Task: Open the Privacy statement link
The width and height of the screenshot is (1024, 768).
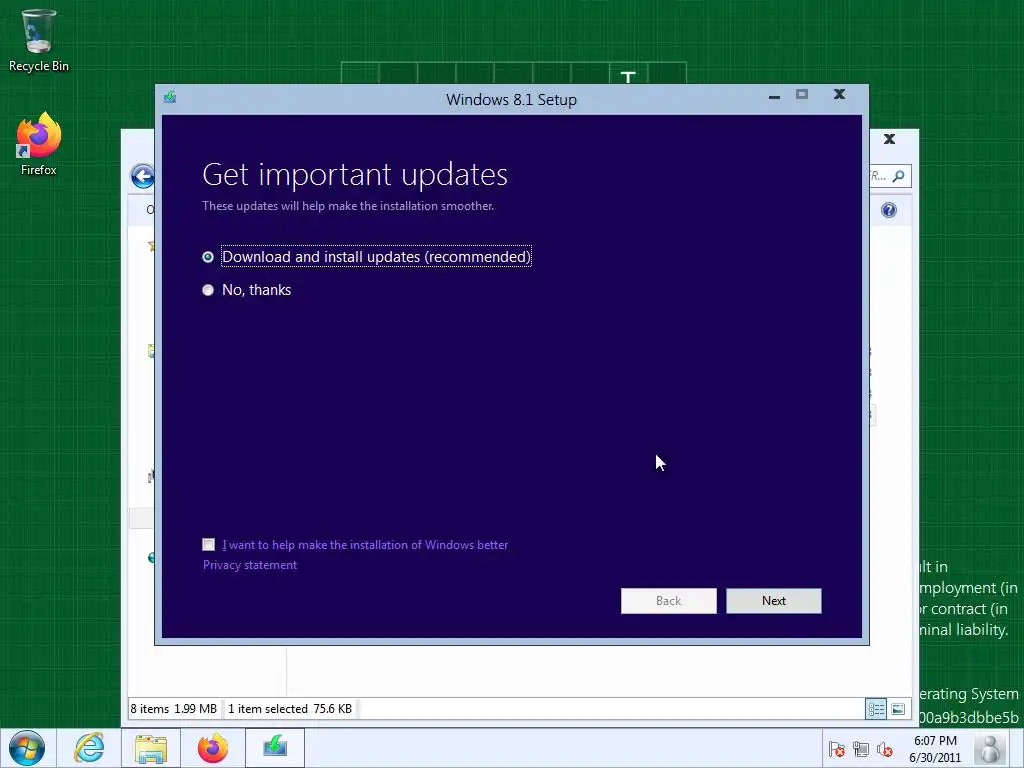Action: tap(249, 565)
